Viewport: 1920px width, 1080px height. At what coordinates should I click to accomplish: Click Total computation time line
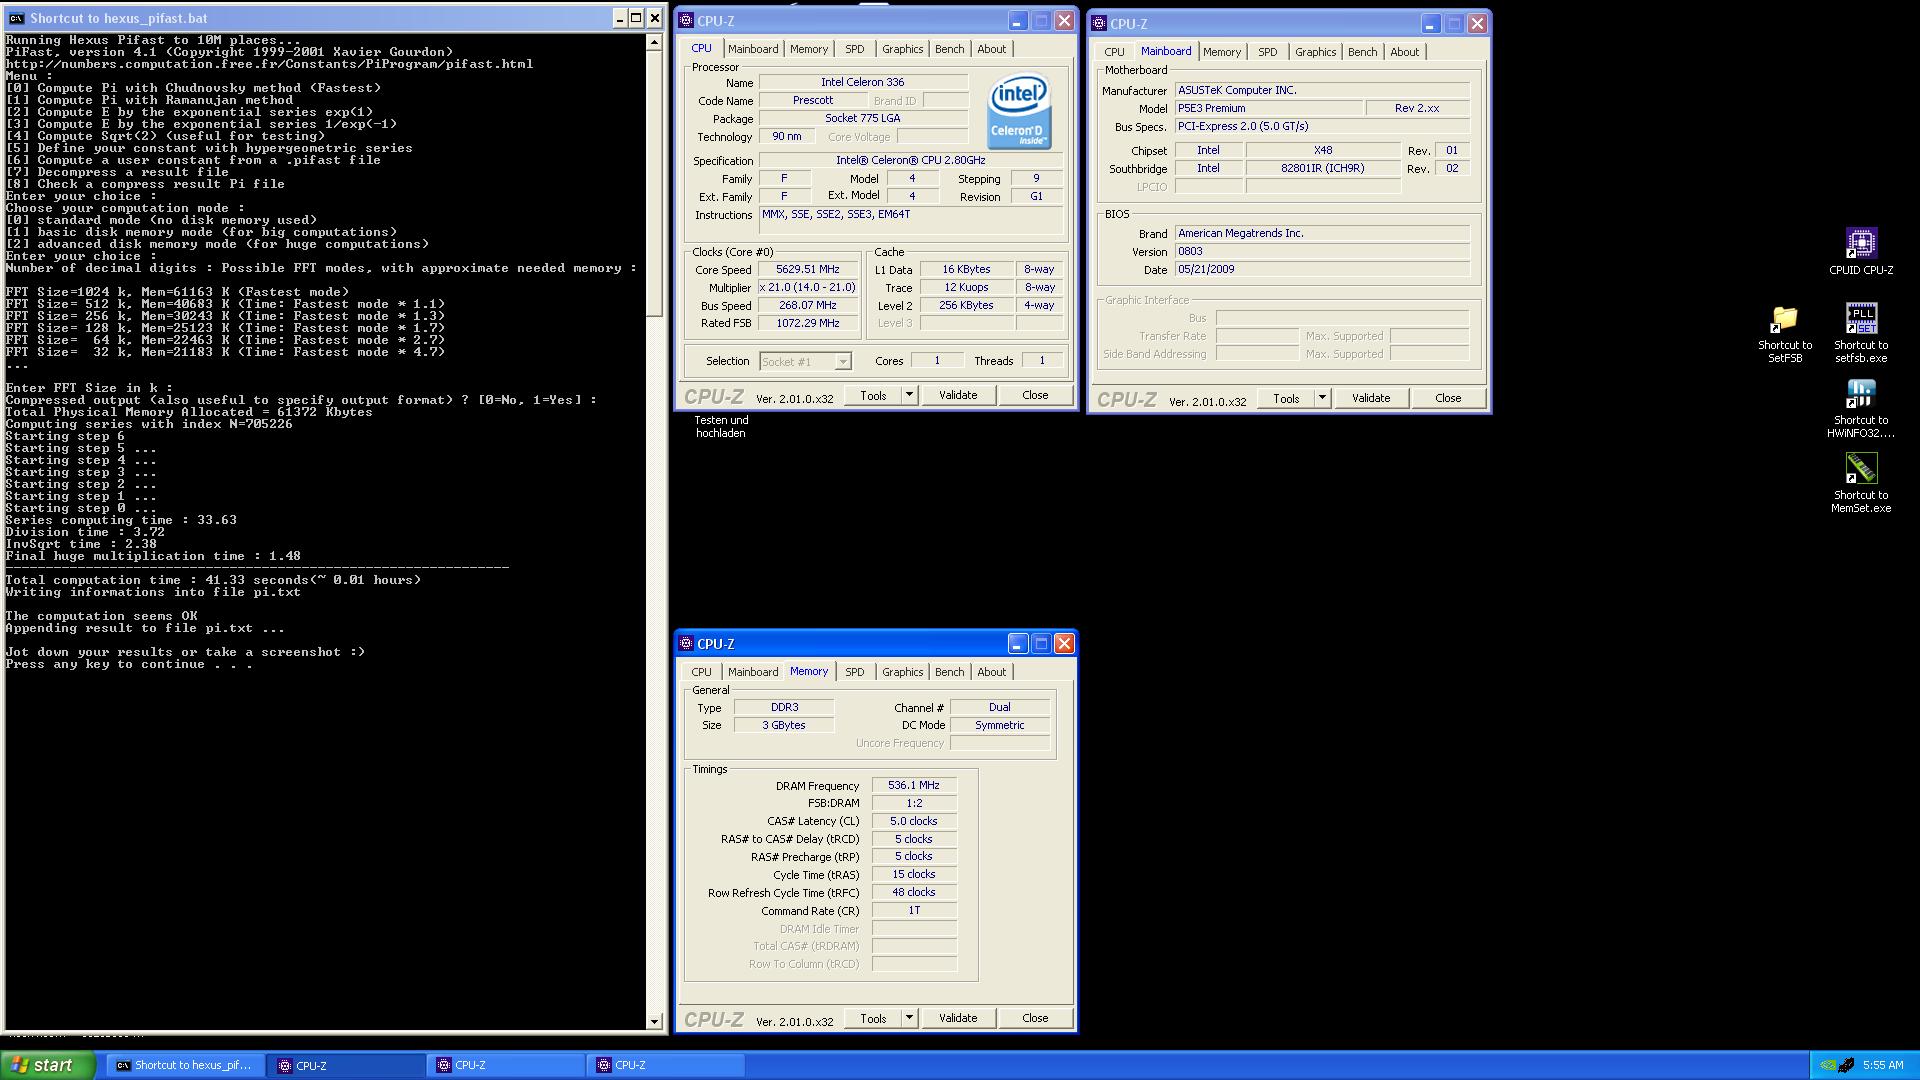point(213,580)
